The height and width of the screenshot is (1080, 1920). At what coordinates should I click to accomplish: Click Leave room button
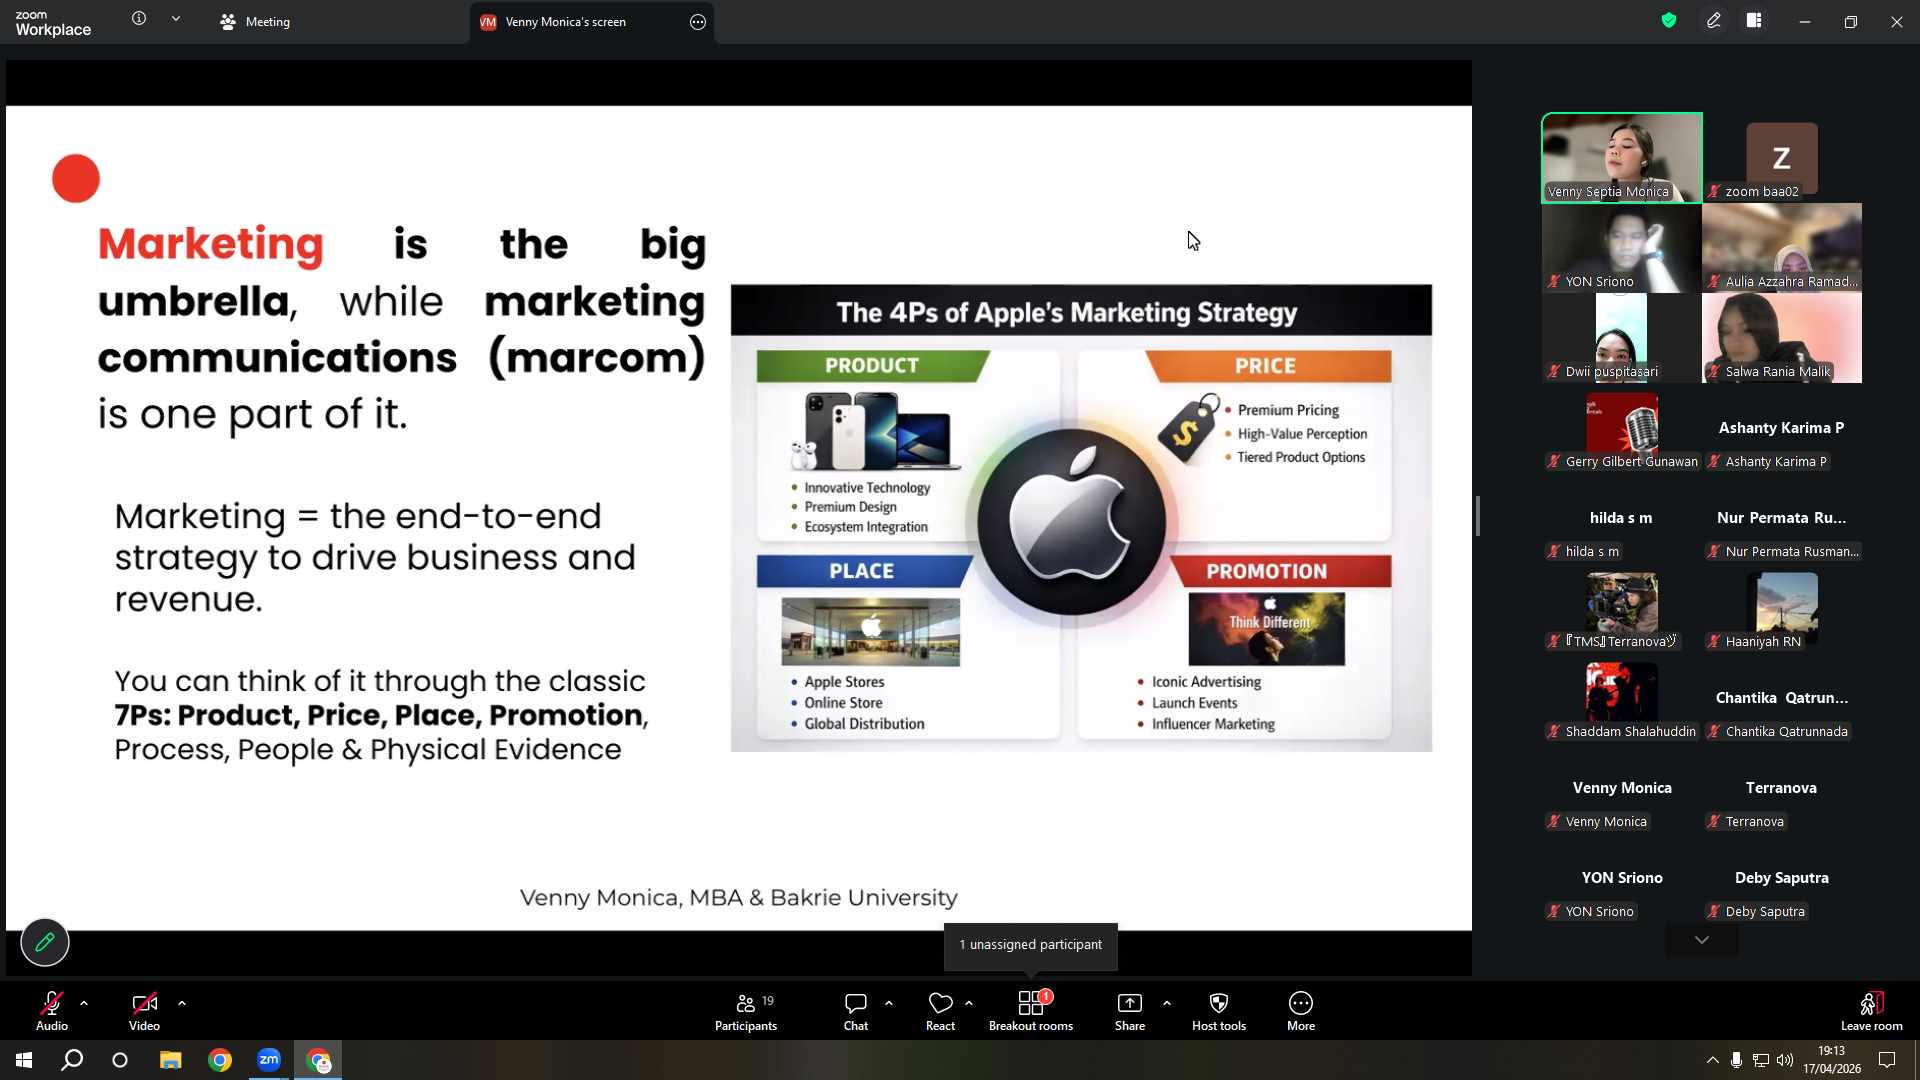[x=1872, y=1011]
